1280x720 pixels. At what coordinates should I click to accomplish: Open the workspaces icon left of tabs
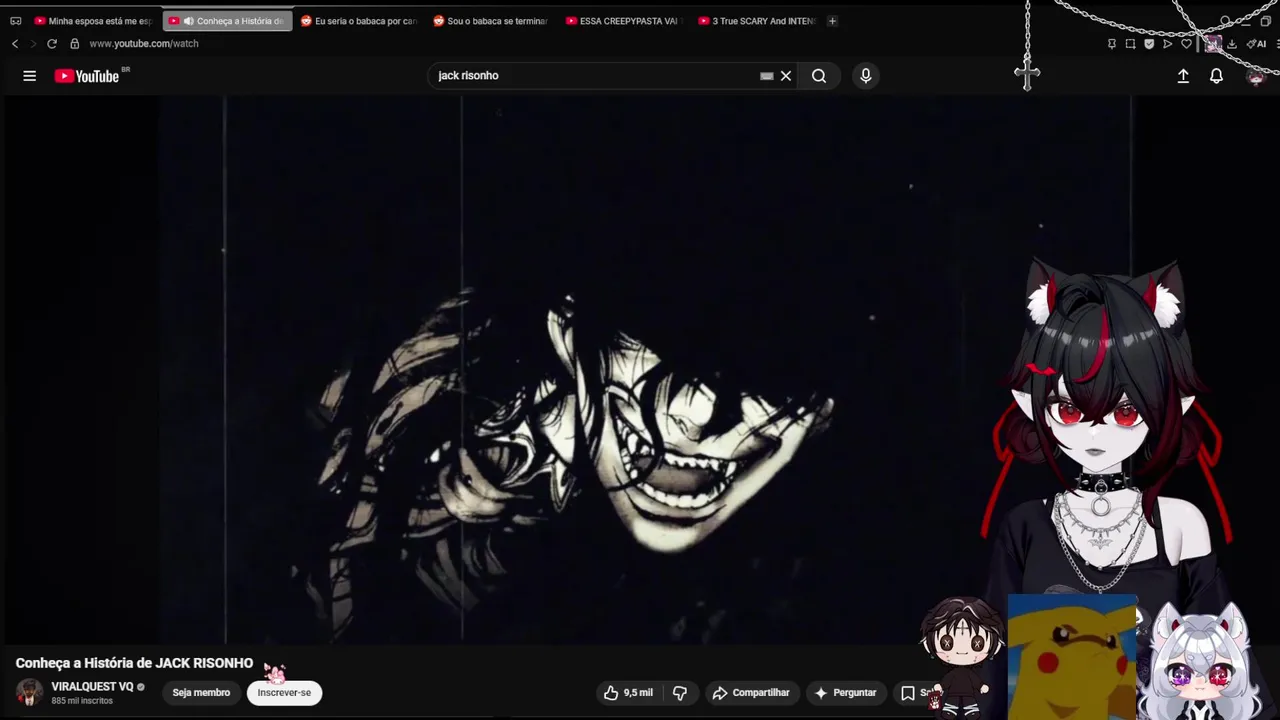tap(15, 21)
